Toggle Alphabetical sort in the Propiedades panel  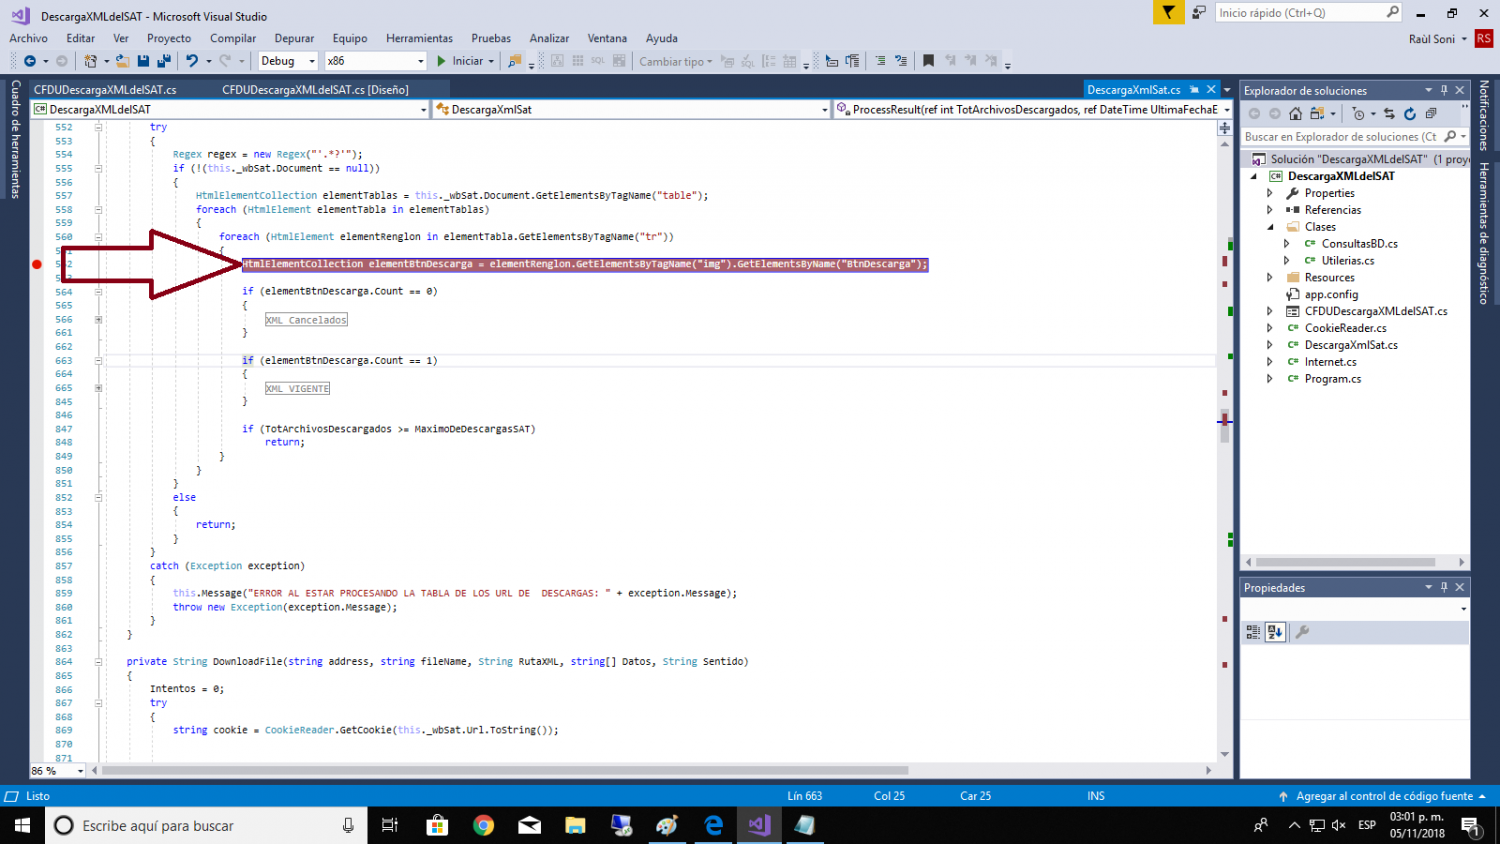point(1275,632)
